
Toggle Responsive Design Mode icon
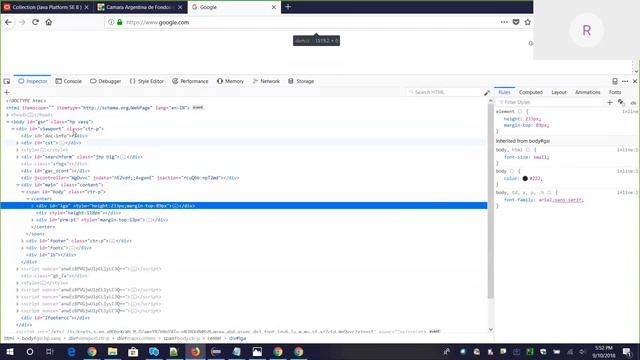pos(615,81)
